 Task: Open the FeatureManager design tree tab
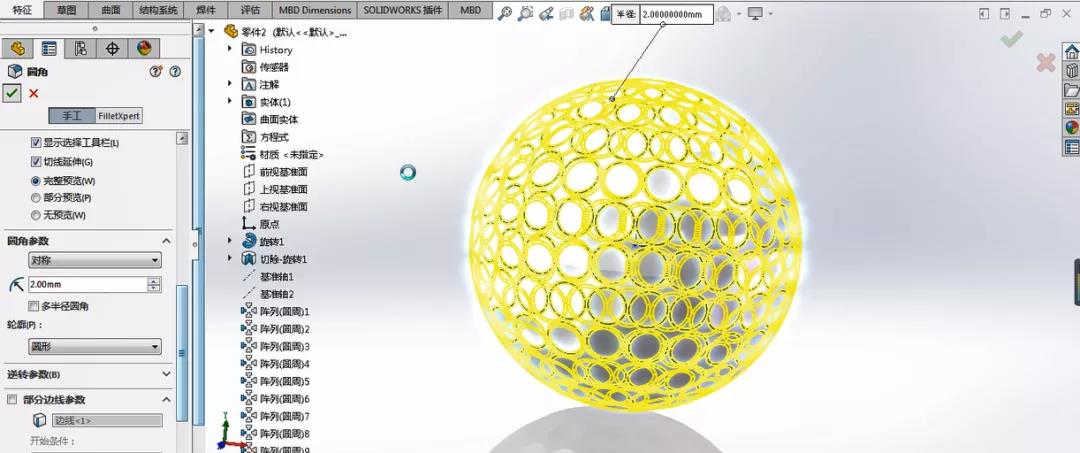(x=17, y=48)
